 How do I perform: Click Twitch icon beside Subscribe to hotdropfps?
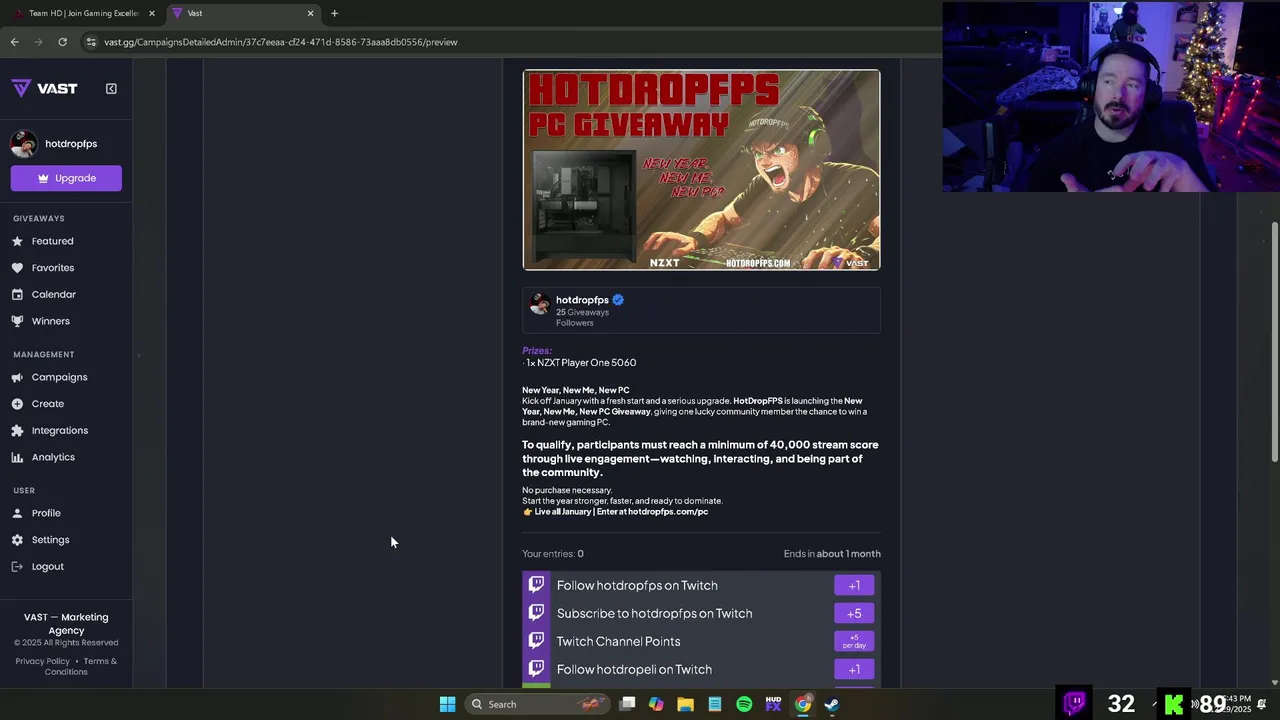coord(536,613)
